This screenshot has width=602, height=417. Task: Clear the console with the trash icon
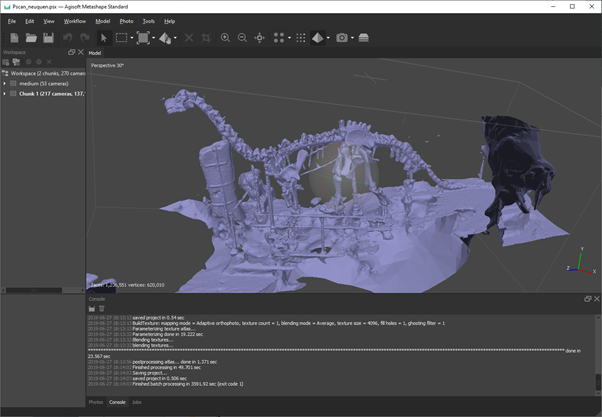[x=101, y=309]
